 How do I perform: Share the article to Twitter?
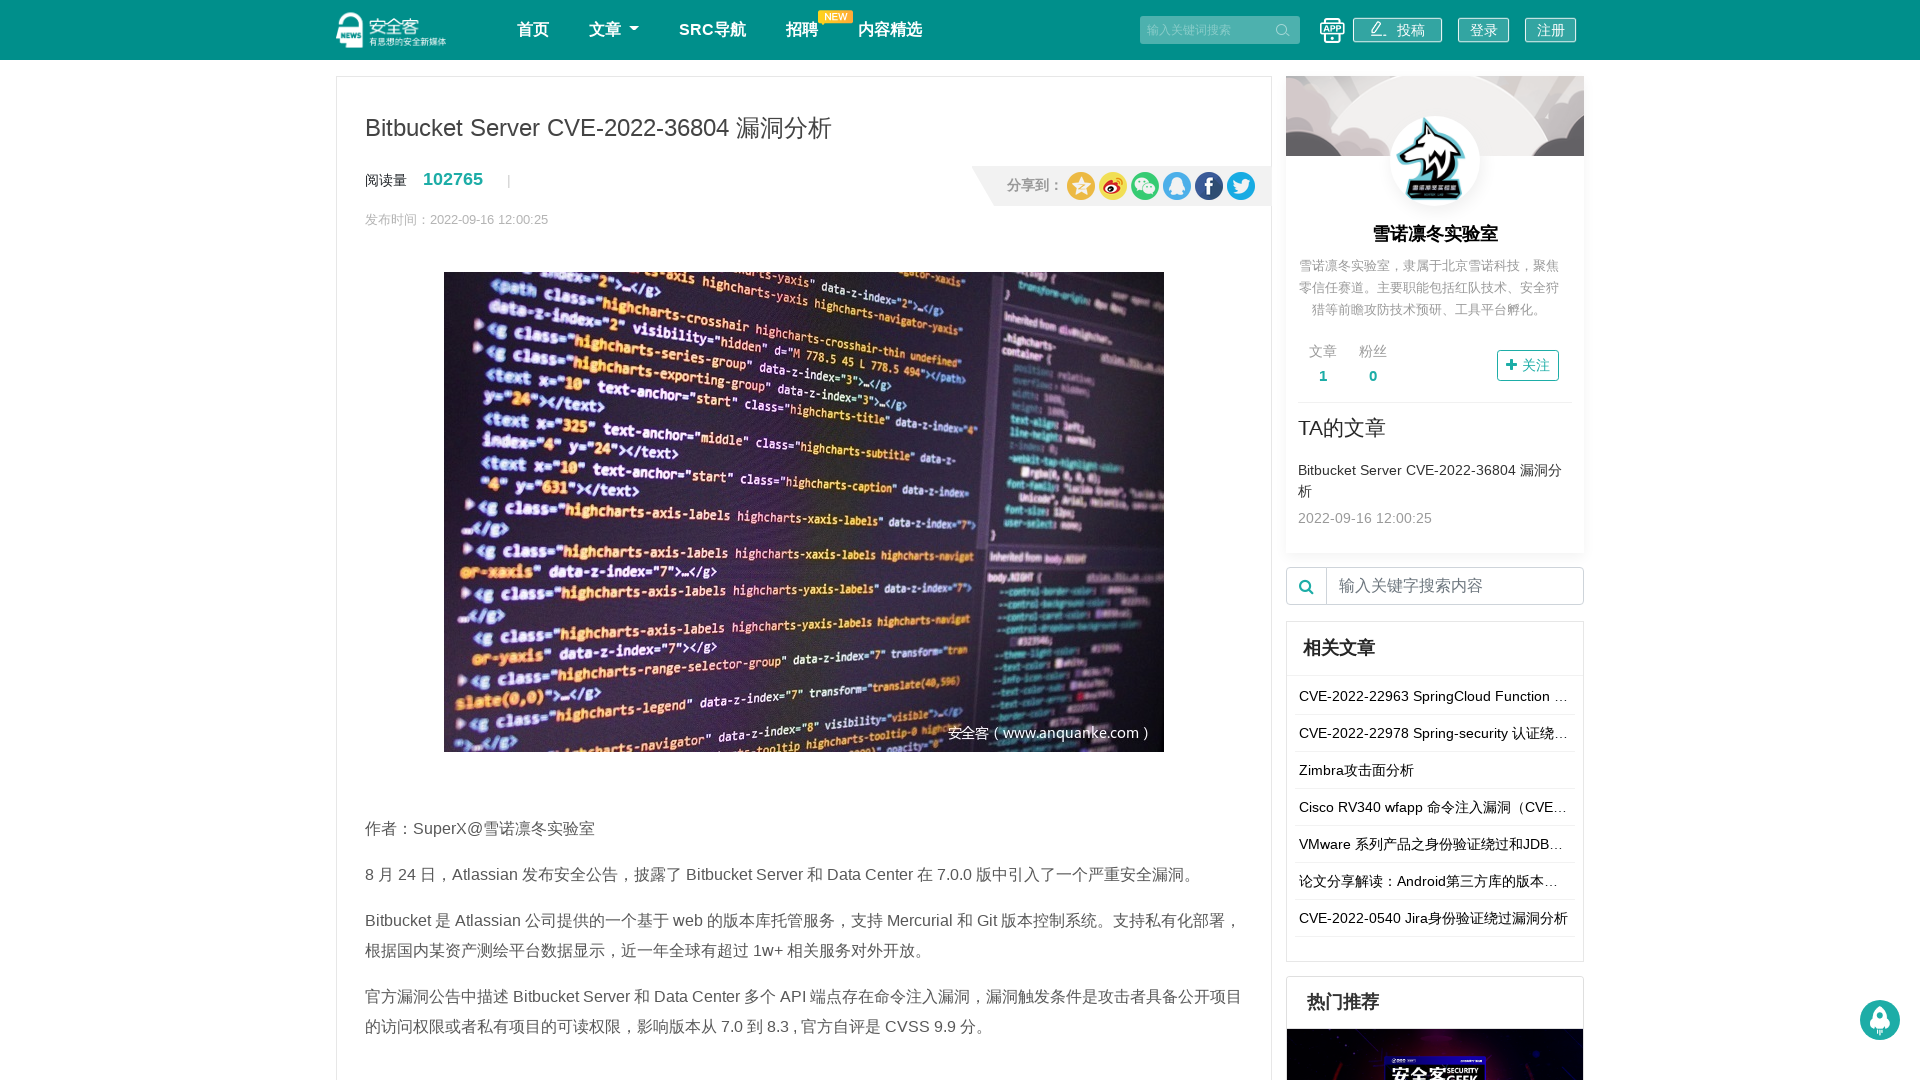(1240, 186)
